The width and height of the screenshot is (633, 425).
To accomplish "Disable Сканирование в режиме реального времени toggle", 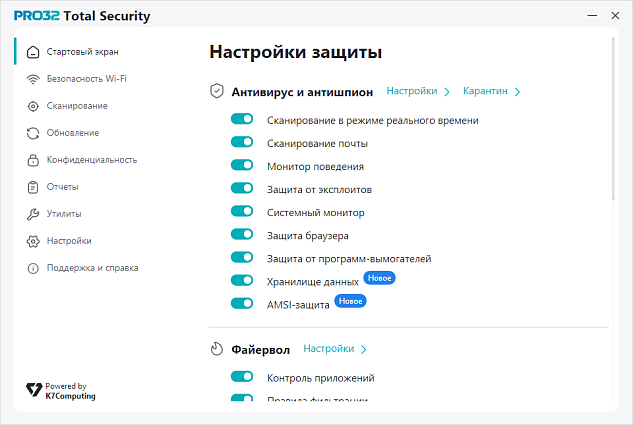I will [x=242, y=119].
